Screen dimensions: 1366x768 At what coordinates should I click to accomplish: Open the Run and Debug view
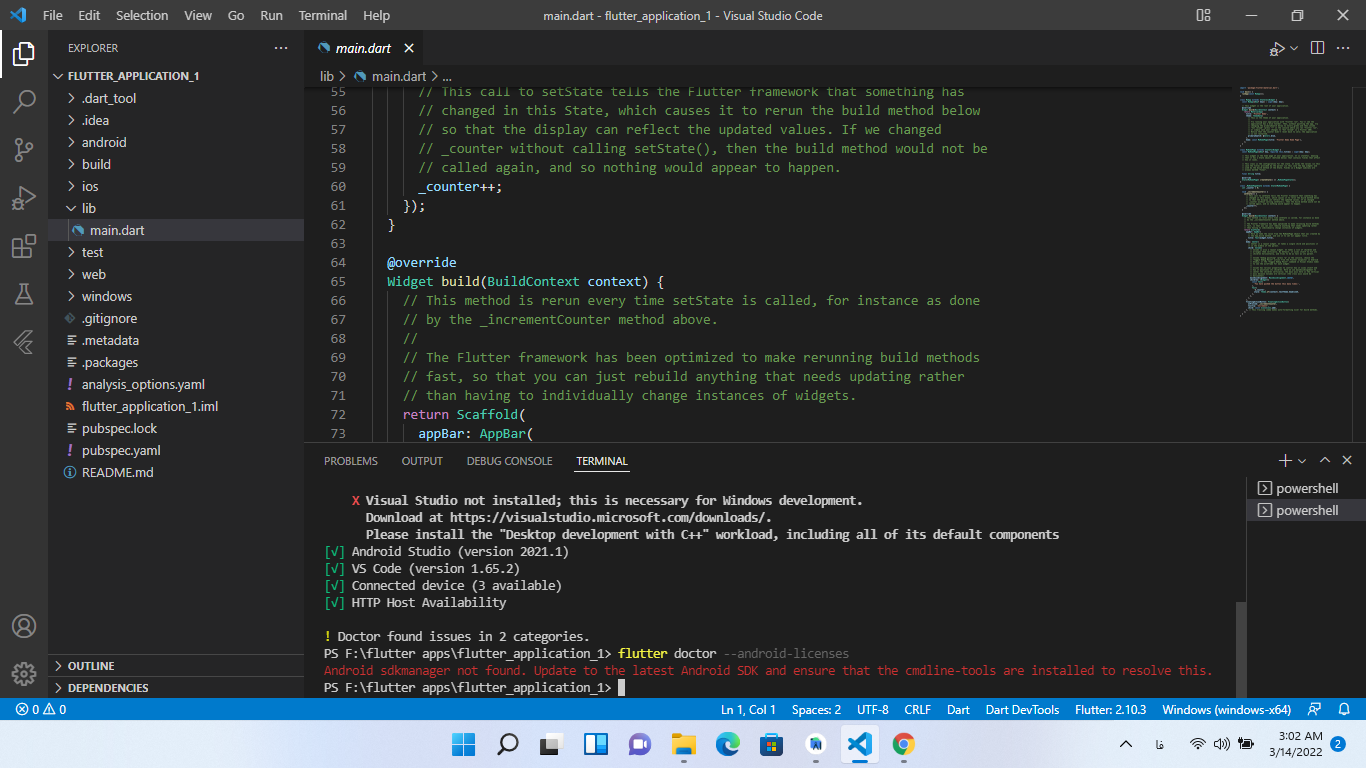pos(24,198)
